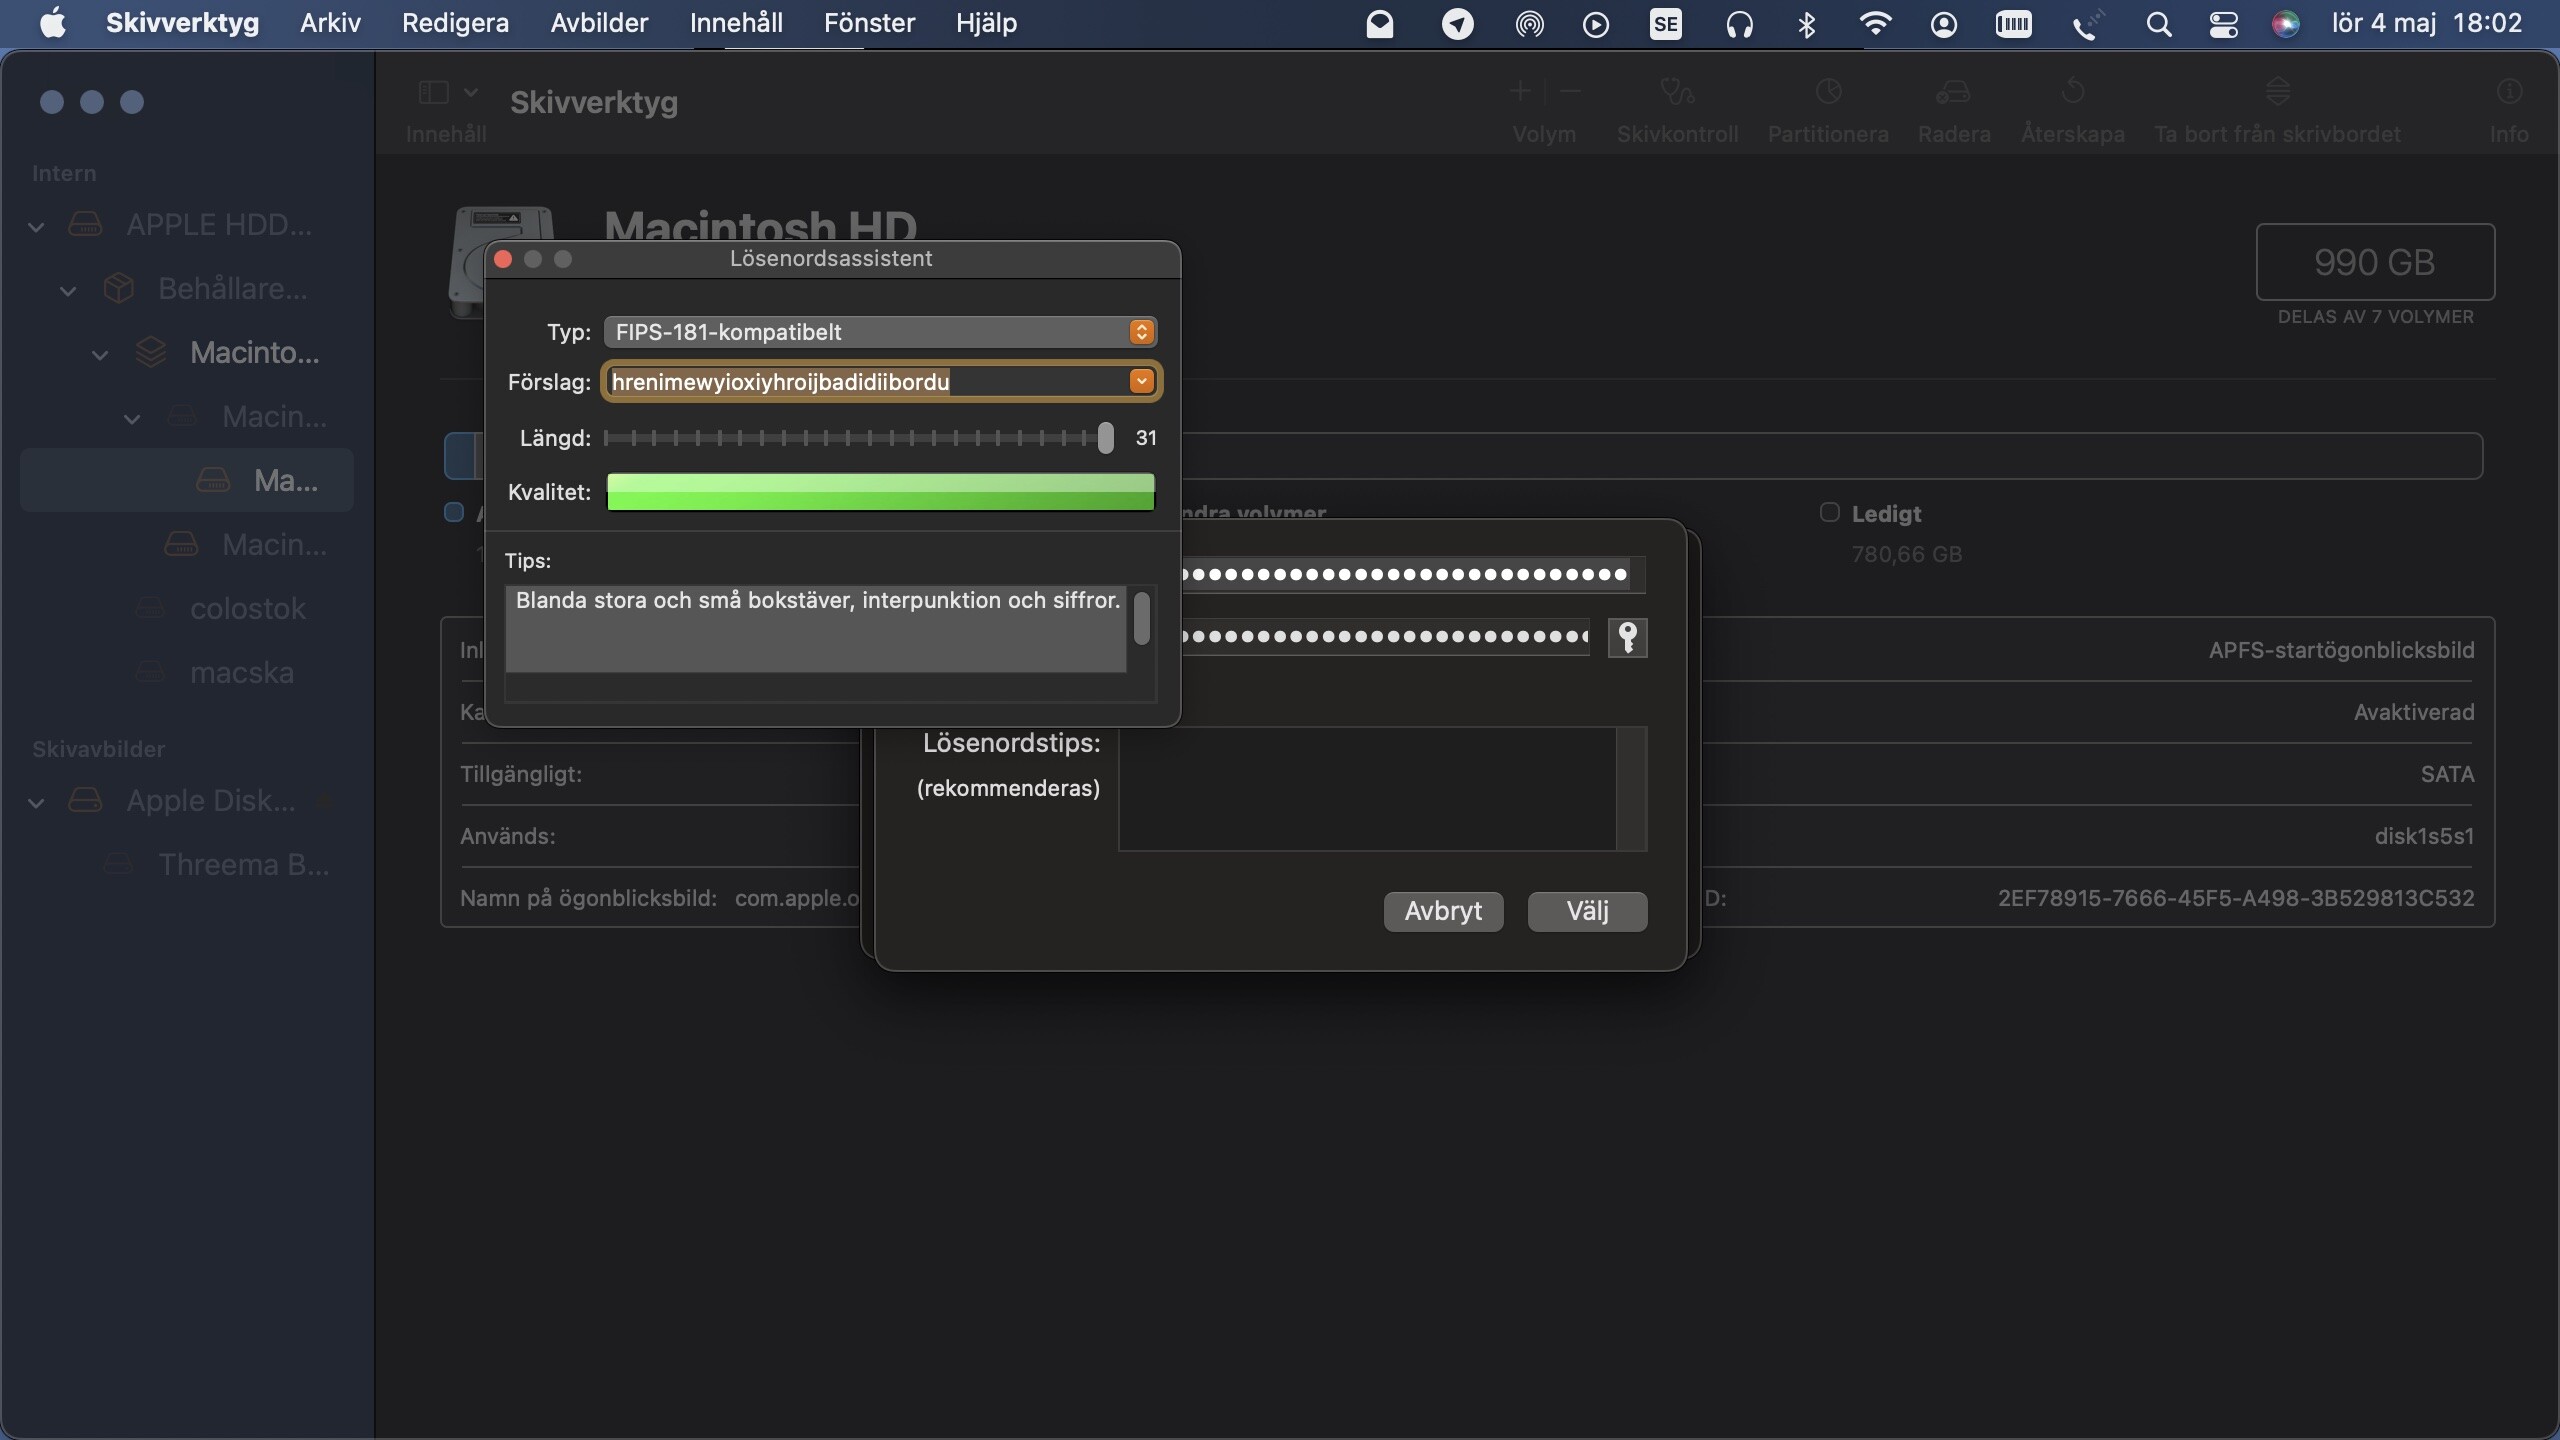Click the Längd slider handle
2560x1440 pixels.
point(1105,437)
